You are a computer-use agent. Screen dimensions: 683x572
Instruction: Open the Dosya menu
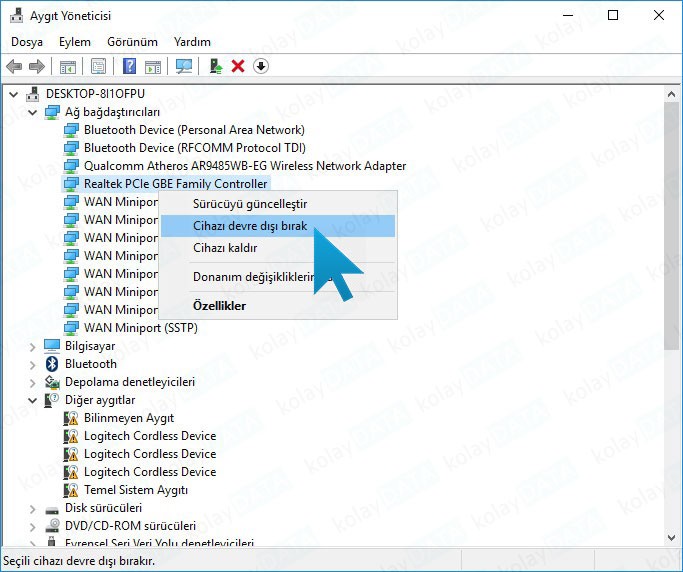27,42
